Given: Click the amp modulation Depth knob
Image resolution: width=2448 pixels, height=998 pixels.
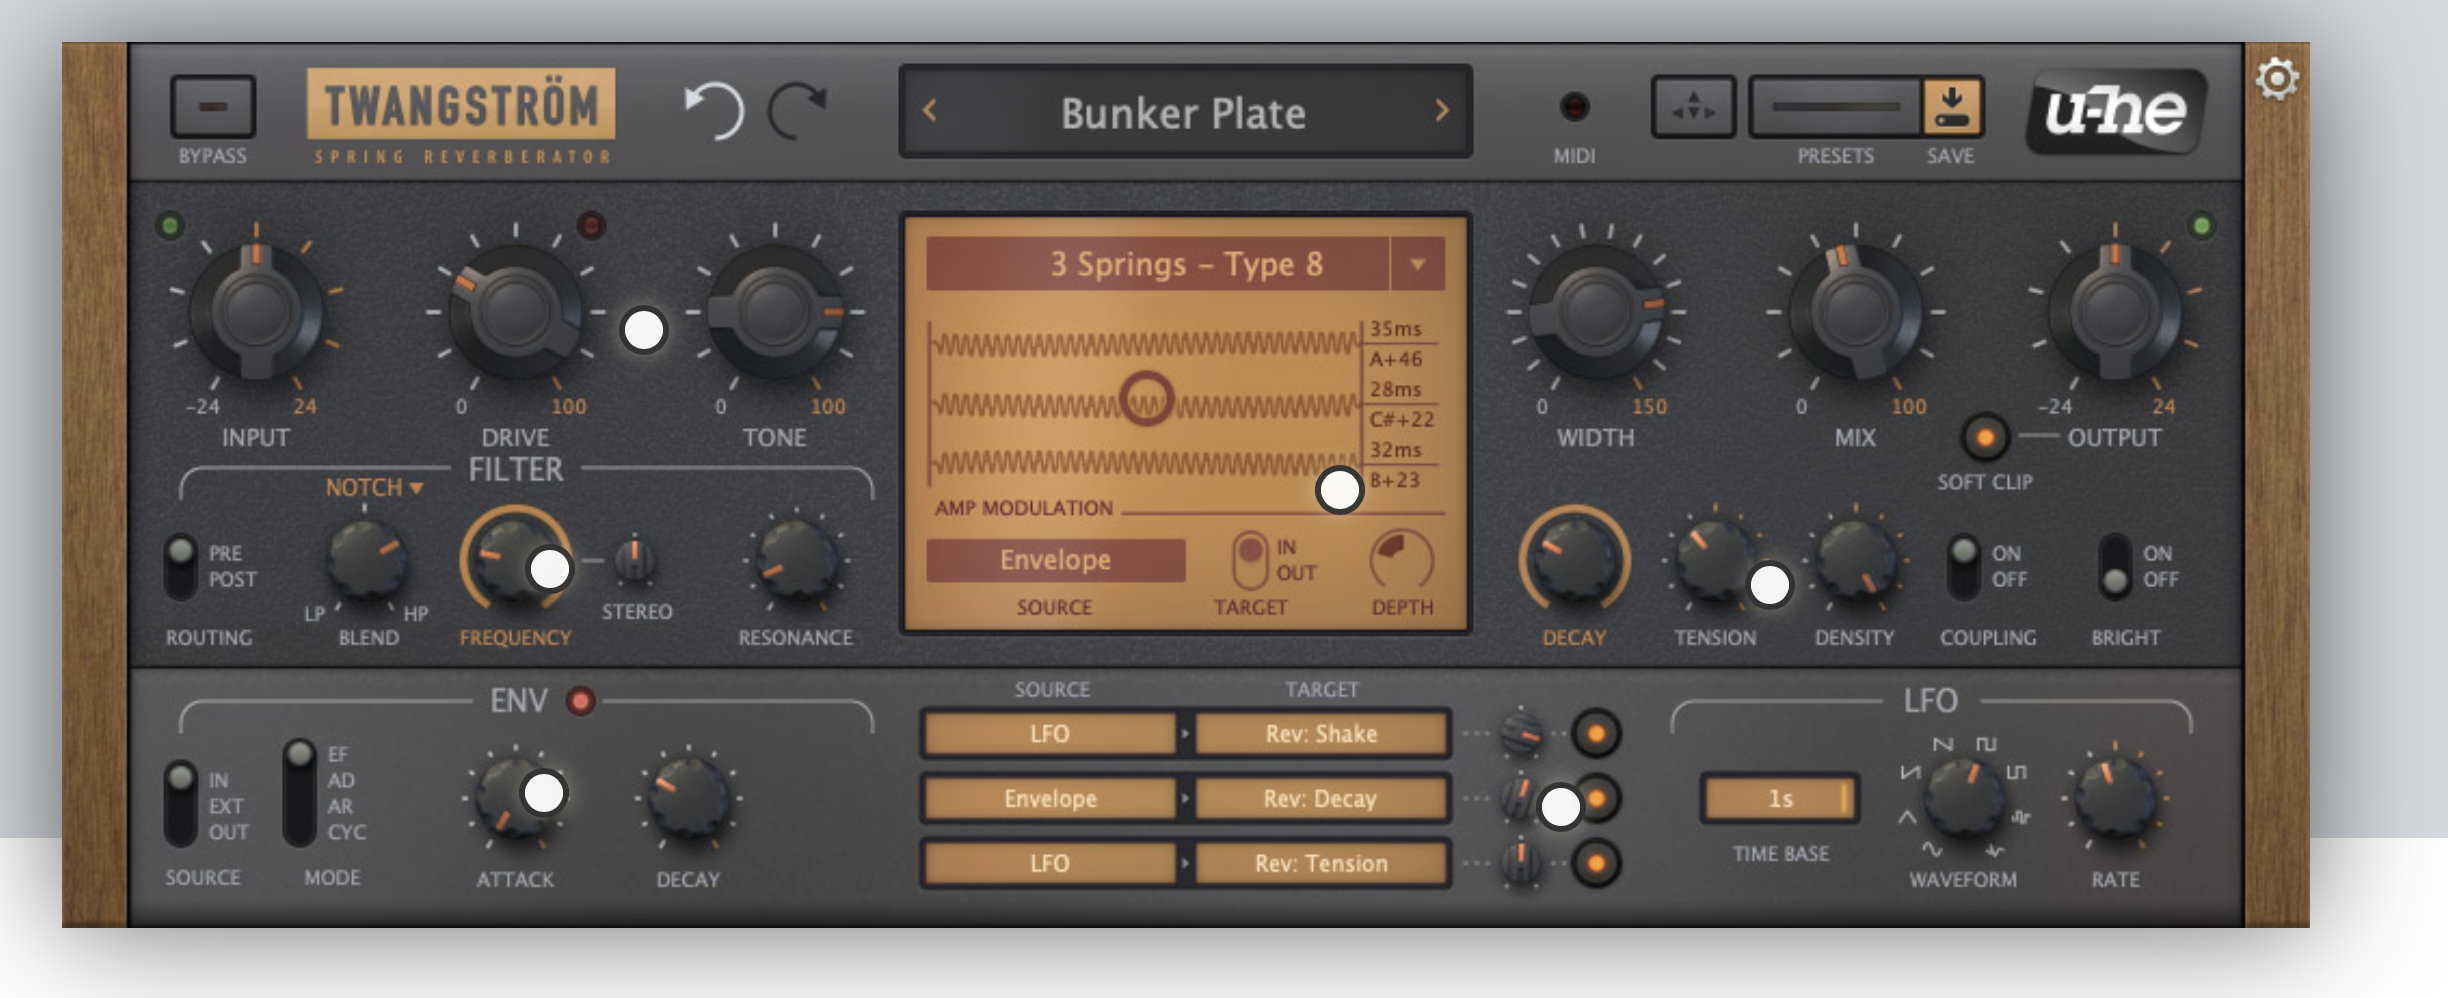Looking at the screenshot, I should point(1402,559).
